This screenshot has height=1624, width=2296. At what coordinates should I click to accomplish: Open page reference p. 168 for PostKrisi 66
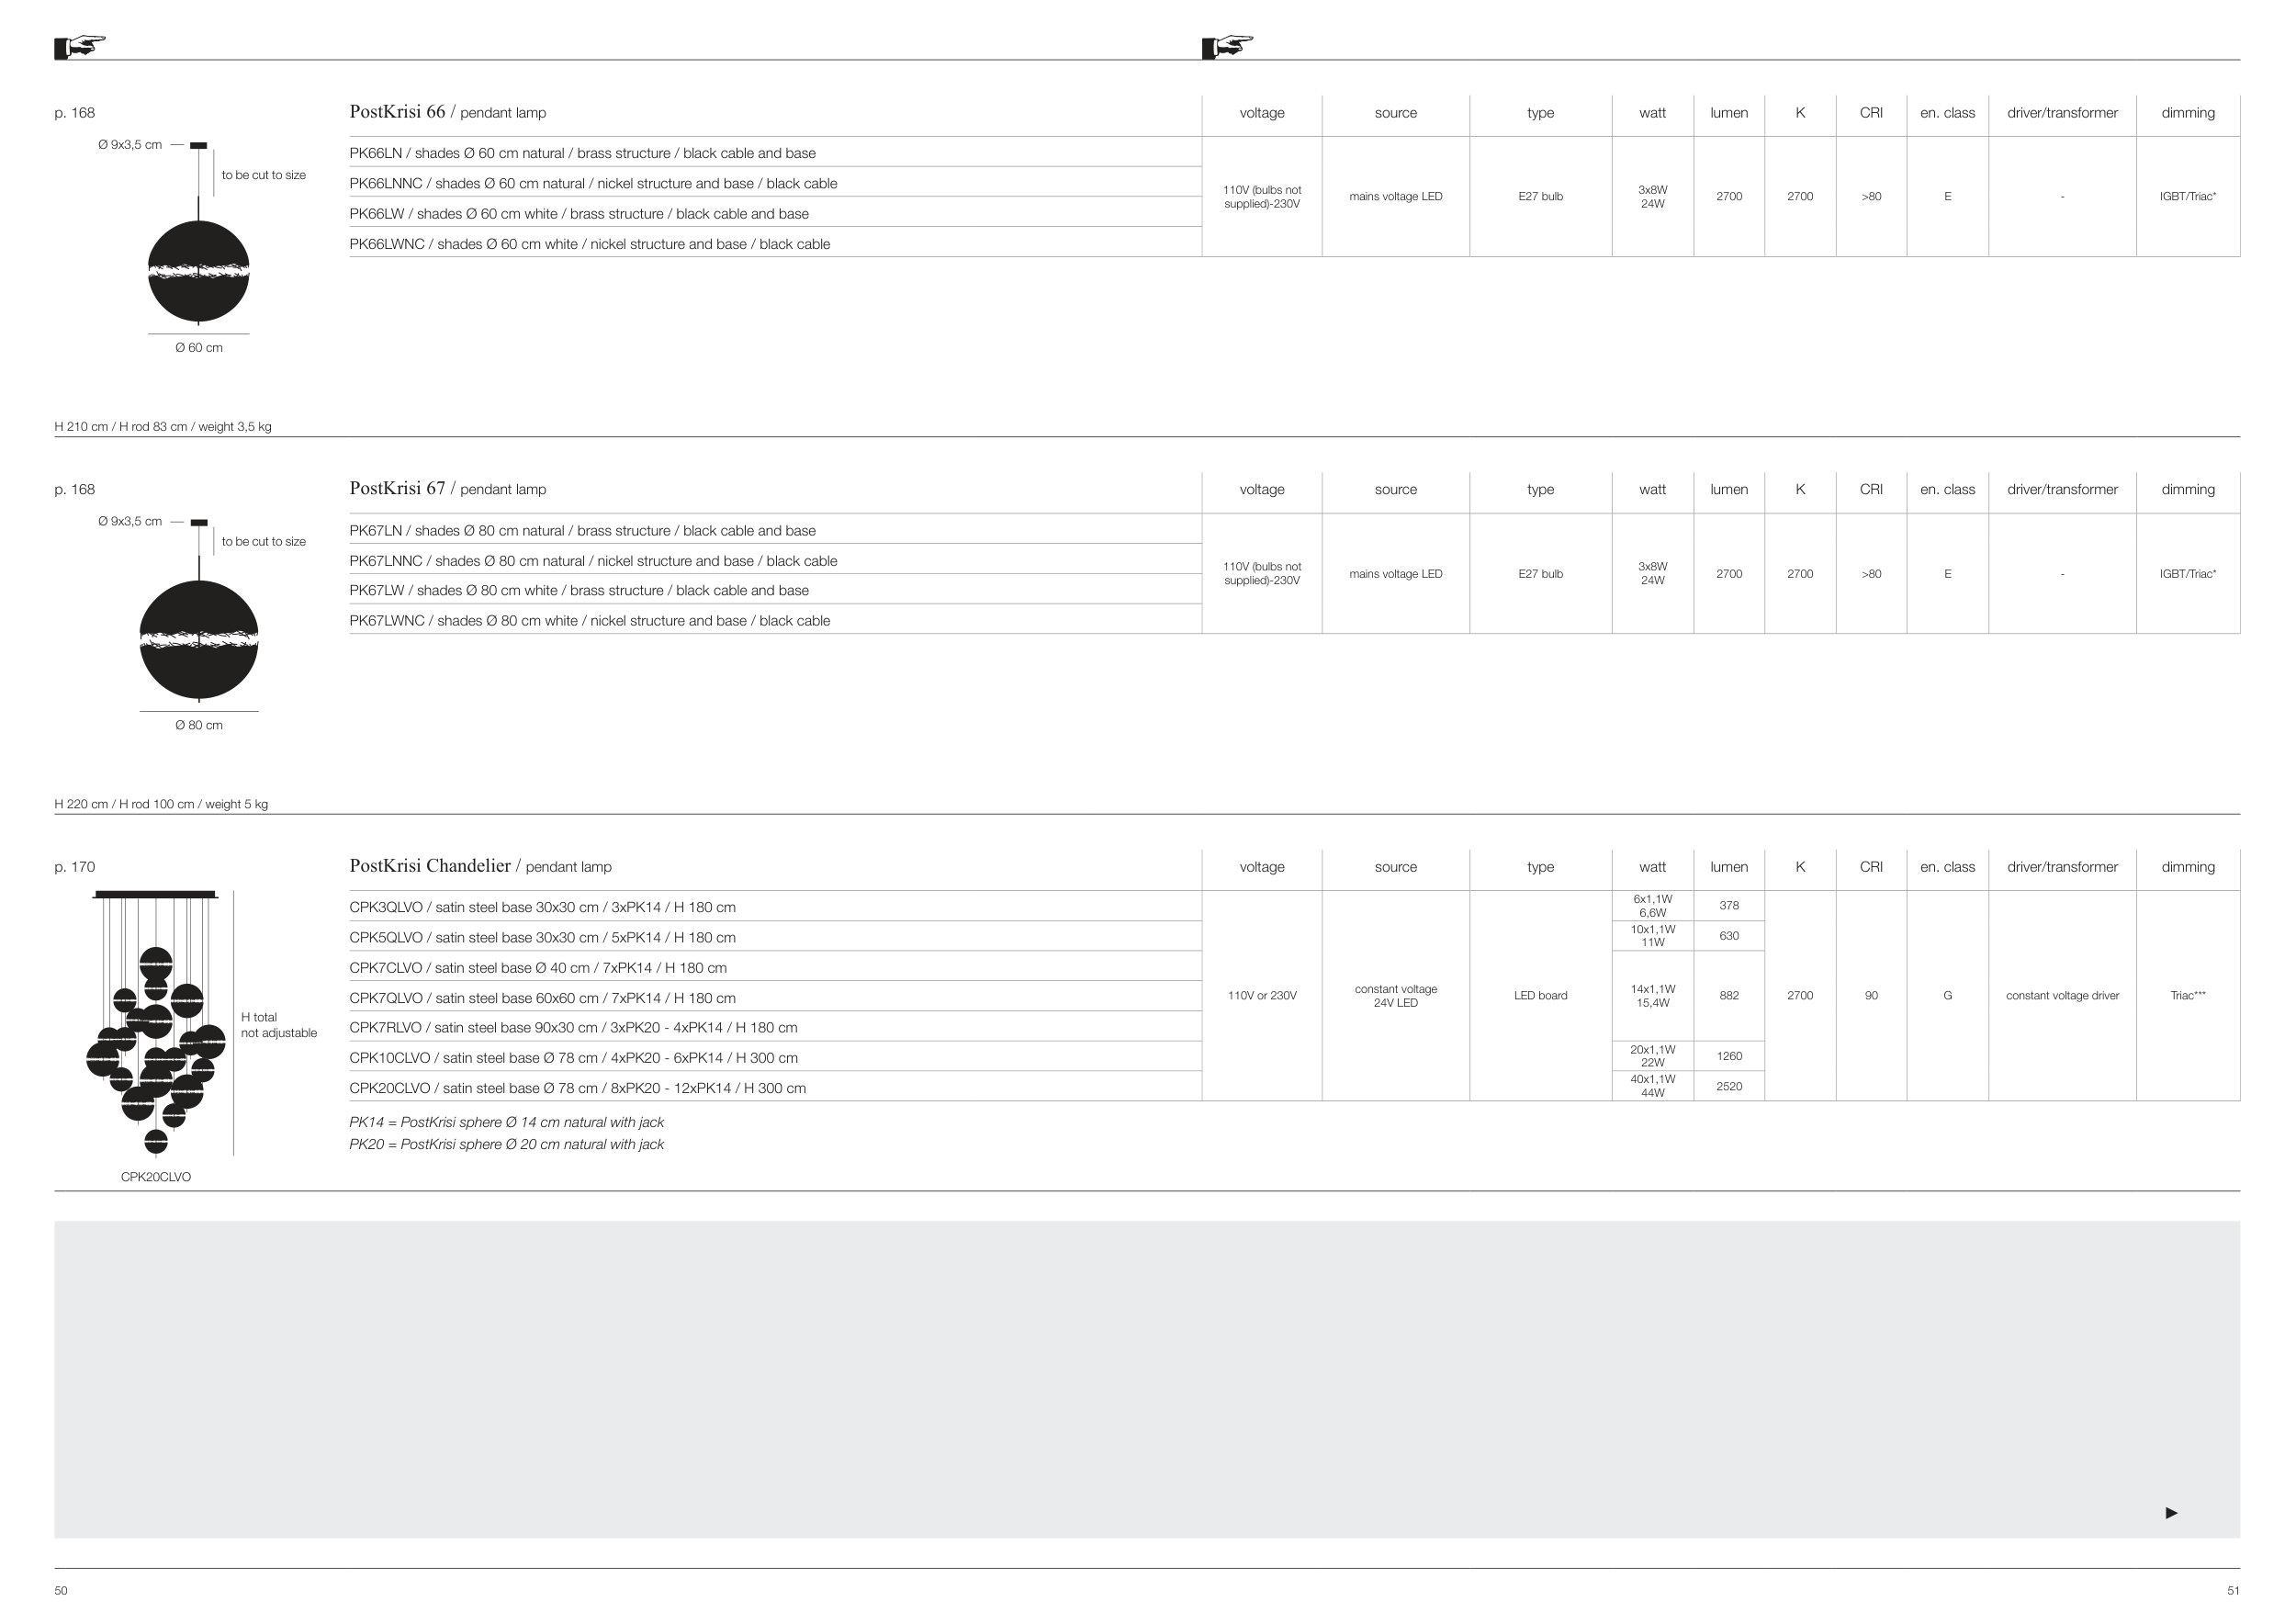[75, 113]
